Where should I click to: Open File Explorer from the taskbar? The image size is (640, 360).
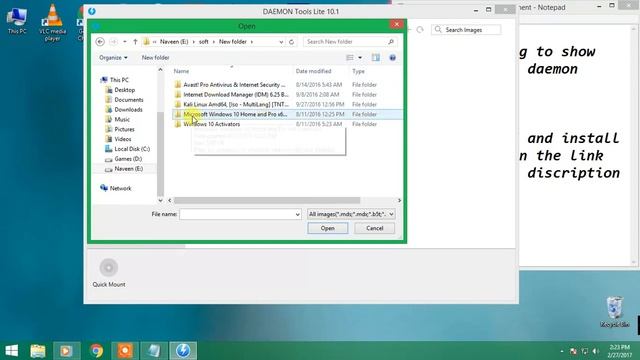(38, 351)
